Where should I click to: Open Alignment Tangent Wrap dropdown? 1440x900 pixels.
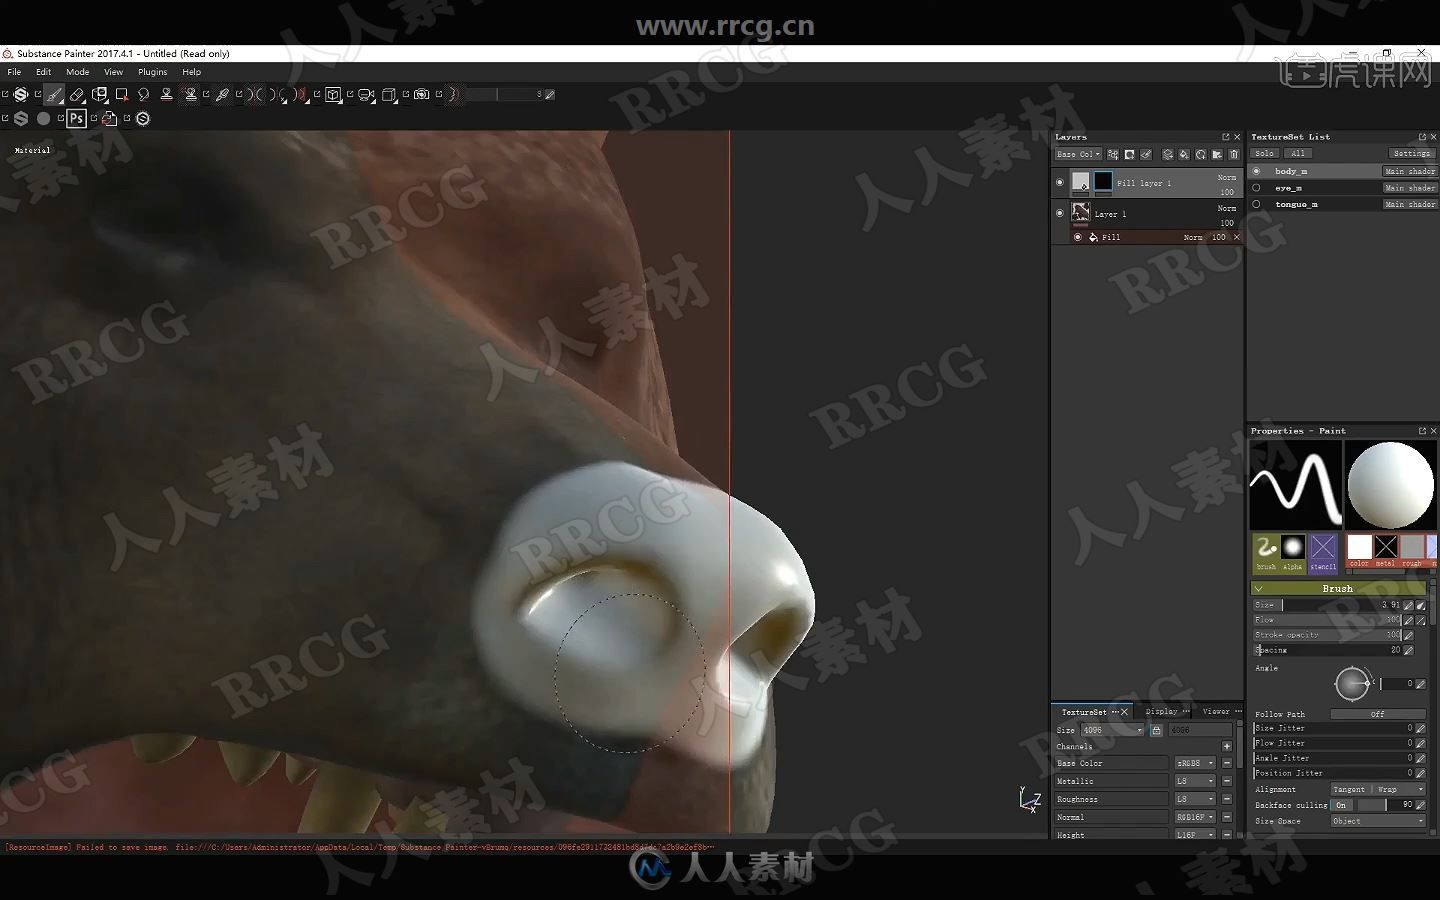[1378, 789]
